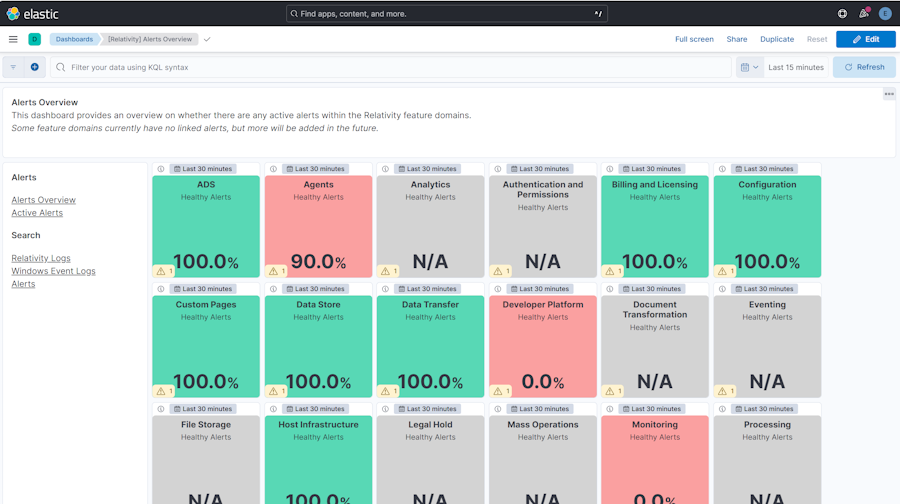
Task: Click the green D space avatar
Action: point(34,39)
